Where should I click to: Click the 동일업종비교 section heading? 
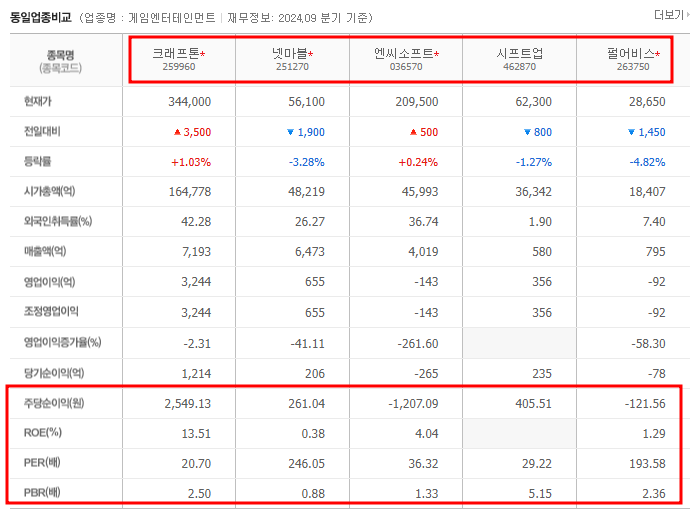[x=40, y=18]
